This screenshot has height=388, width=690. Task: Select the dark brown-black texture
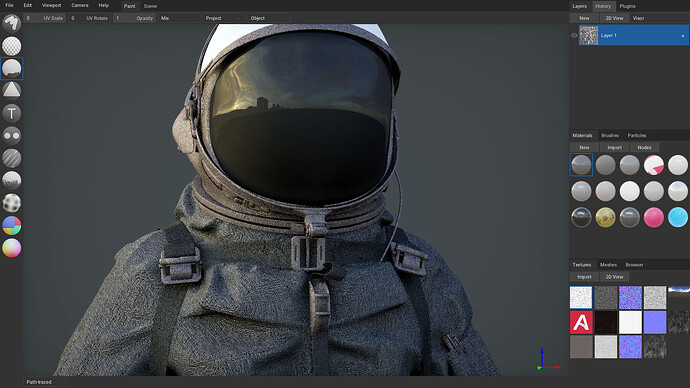[606, 322]
